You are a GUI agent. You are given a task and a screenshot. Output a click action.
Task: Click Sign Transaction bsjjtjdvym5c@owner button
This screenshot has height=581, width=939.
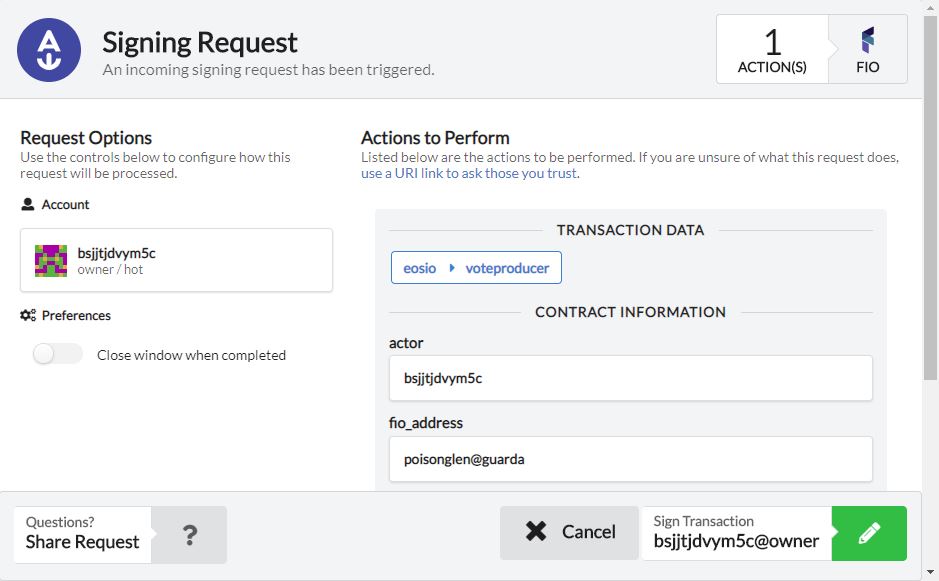pyautogui.click(x=736, y=533)
